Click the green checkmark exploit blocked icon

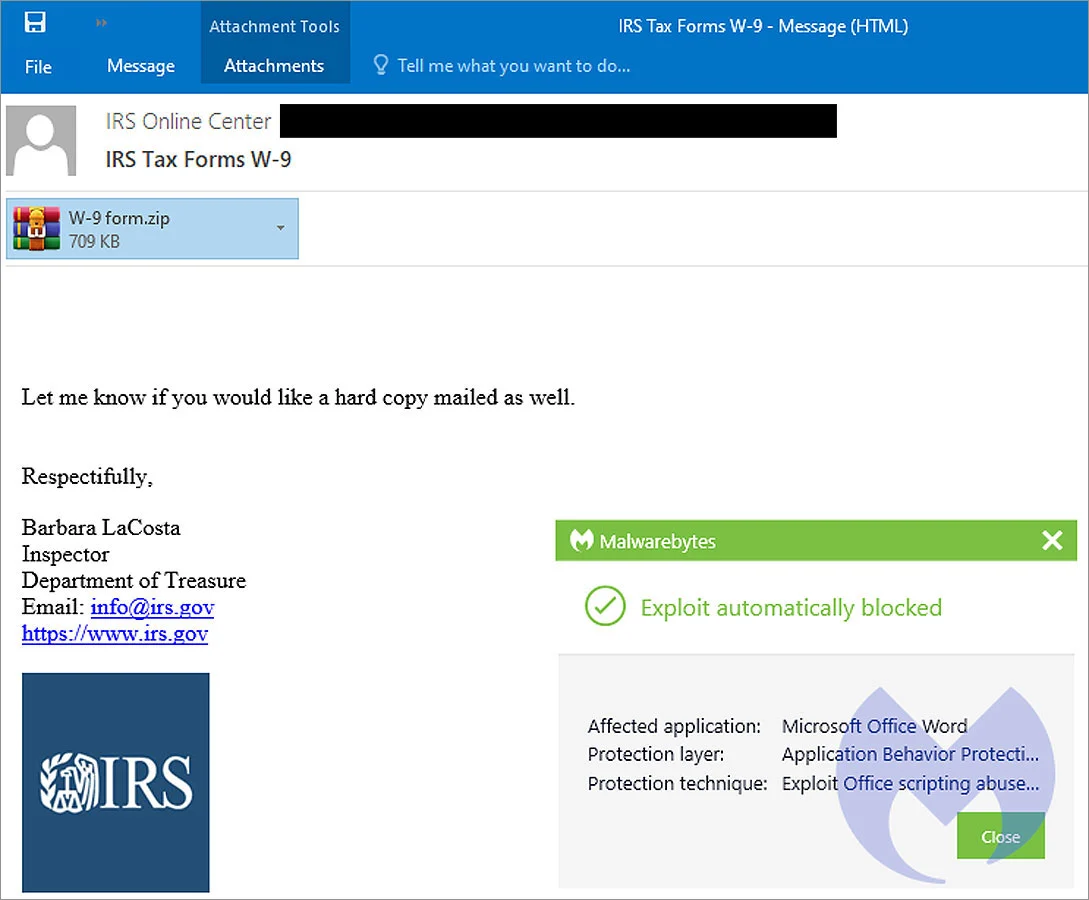[x=605, y=606]
